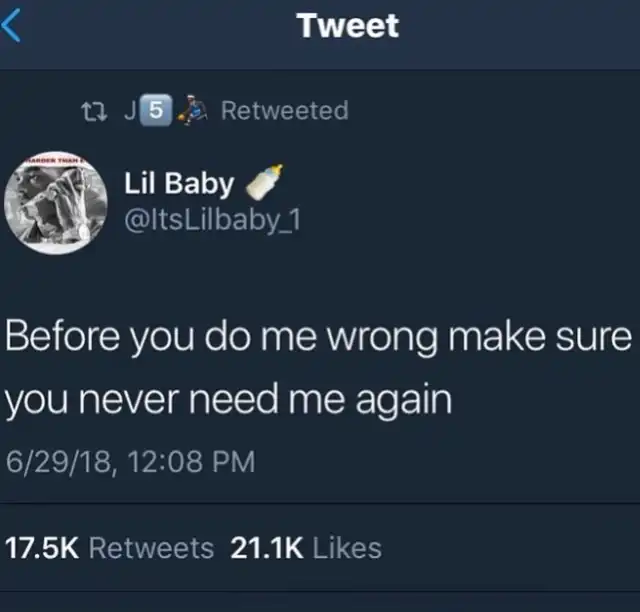Tap the Tweet header title
Image resolution: width=640 pixels, height=612 pixels.
pyautogui.click(x=348, y=25)
